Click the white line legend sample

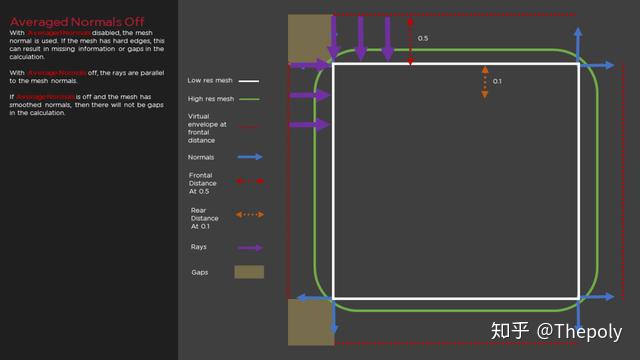[249, 81]
